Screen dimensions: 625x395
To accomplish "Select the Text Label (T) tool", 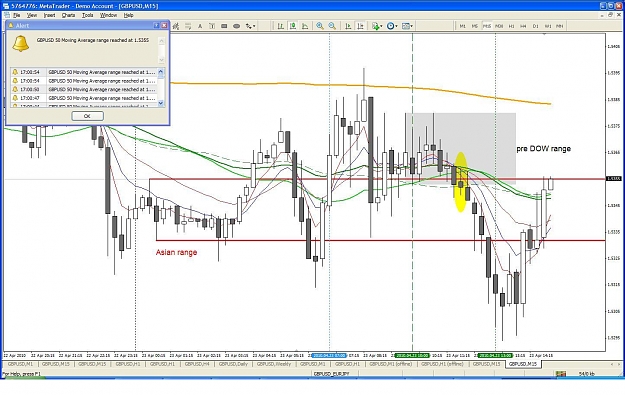I will click(212, 26).
